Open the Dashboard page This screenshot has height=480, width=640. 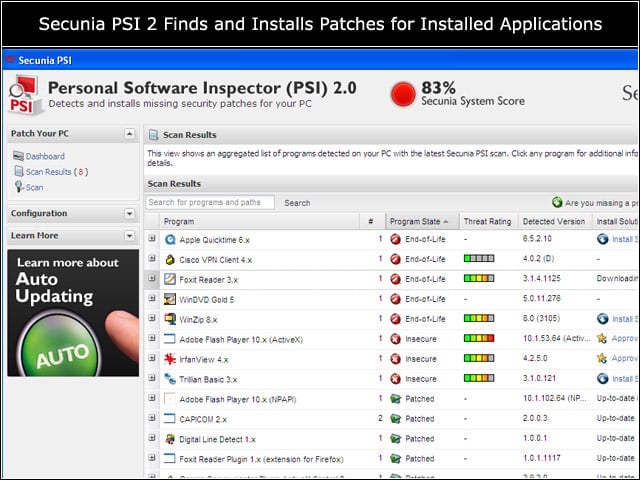click(45, 156)
